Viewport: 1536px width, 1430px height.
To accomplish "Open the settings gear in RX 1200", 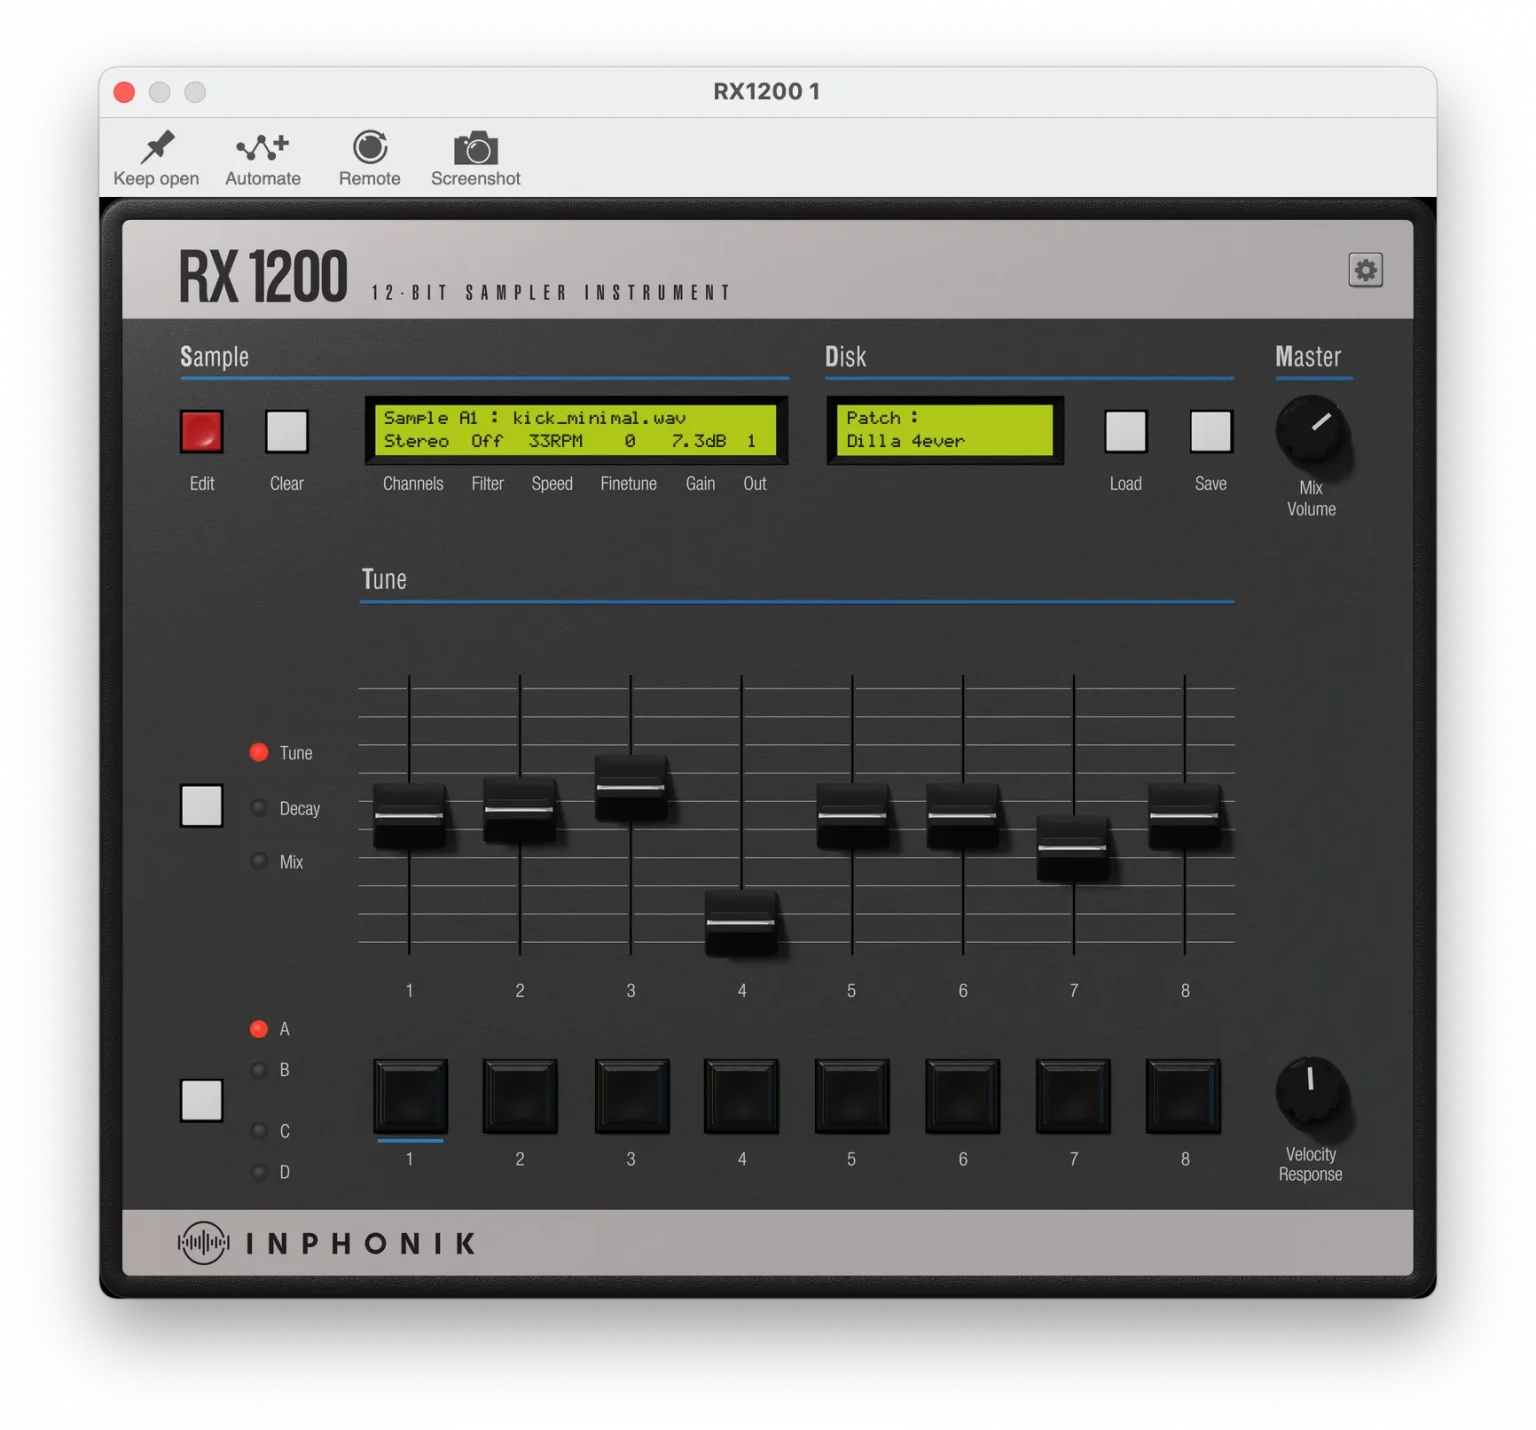I will coord(1365,270).
